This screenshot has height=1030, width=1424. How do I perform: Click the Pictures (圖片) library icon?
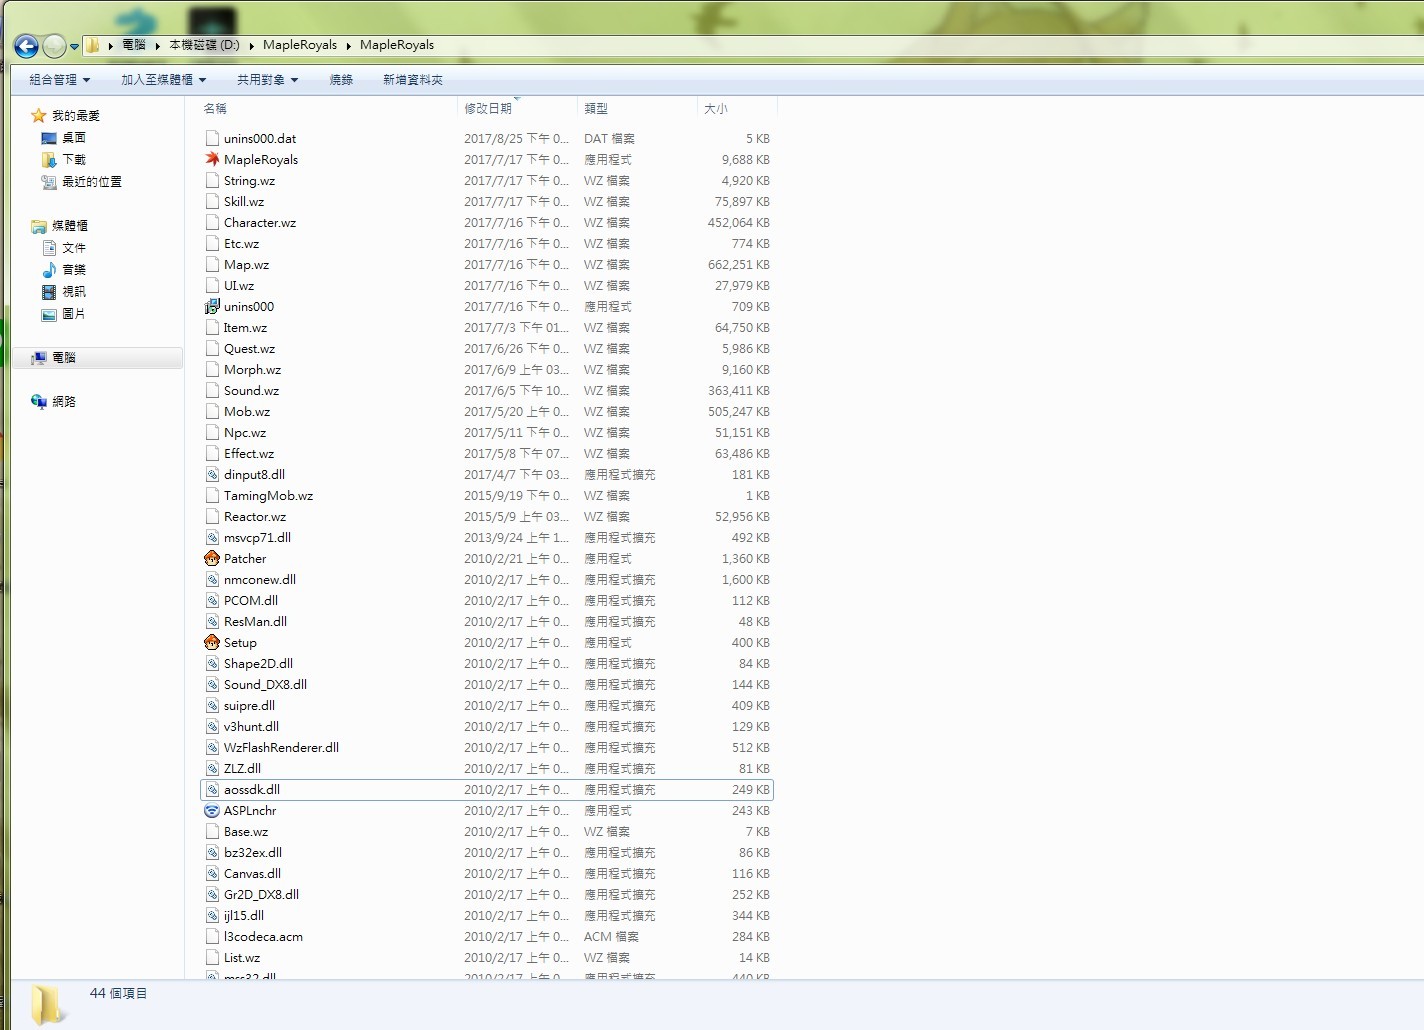[49, 314]
